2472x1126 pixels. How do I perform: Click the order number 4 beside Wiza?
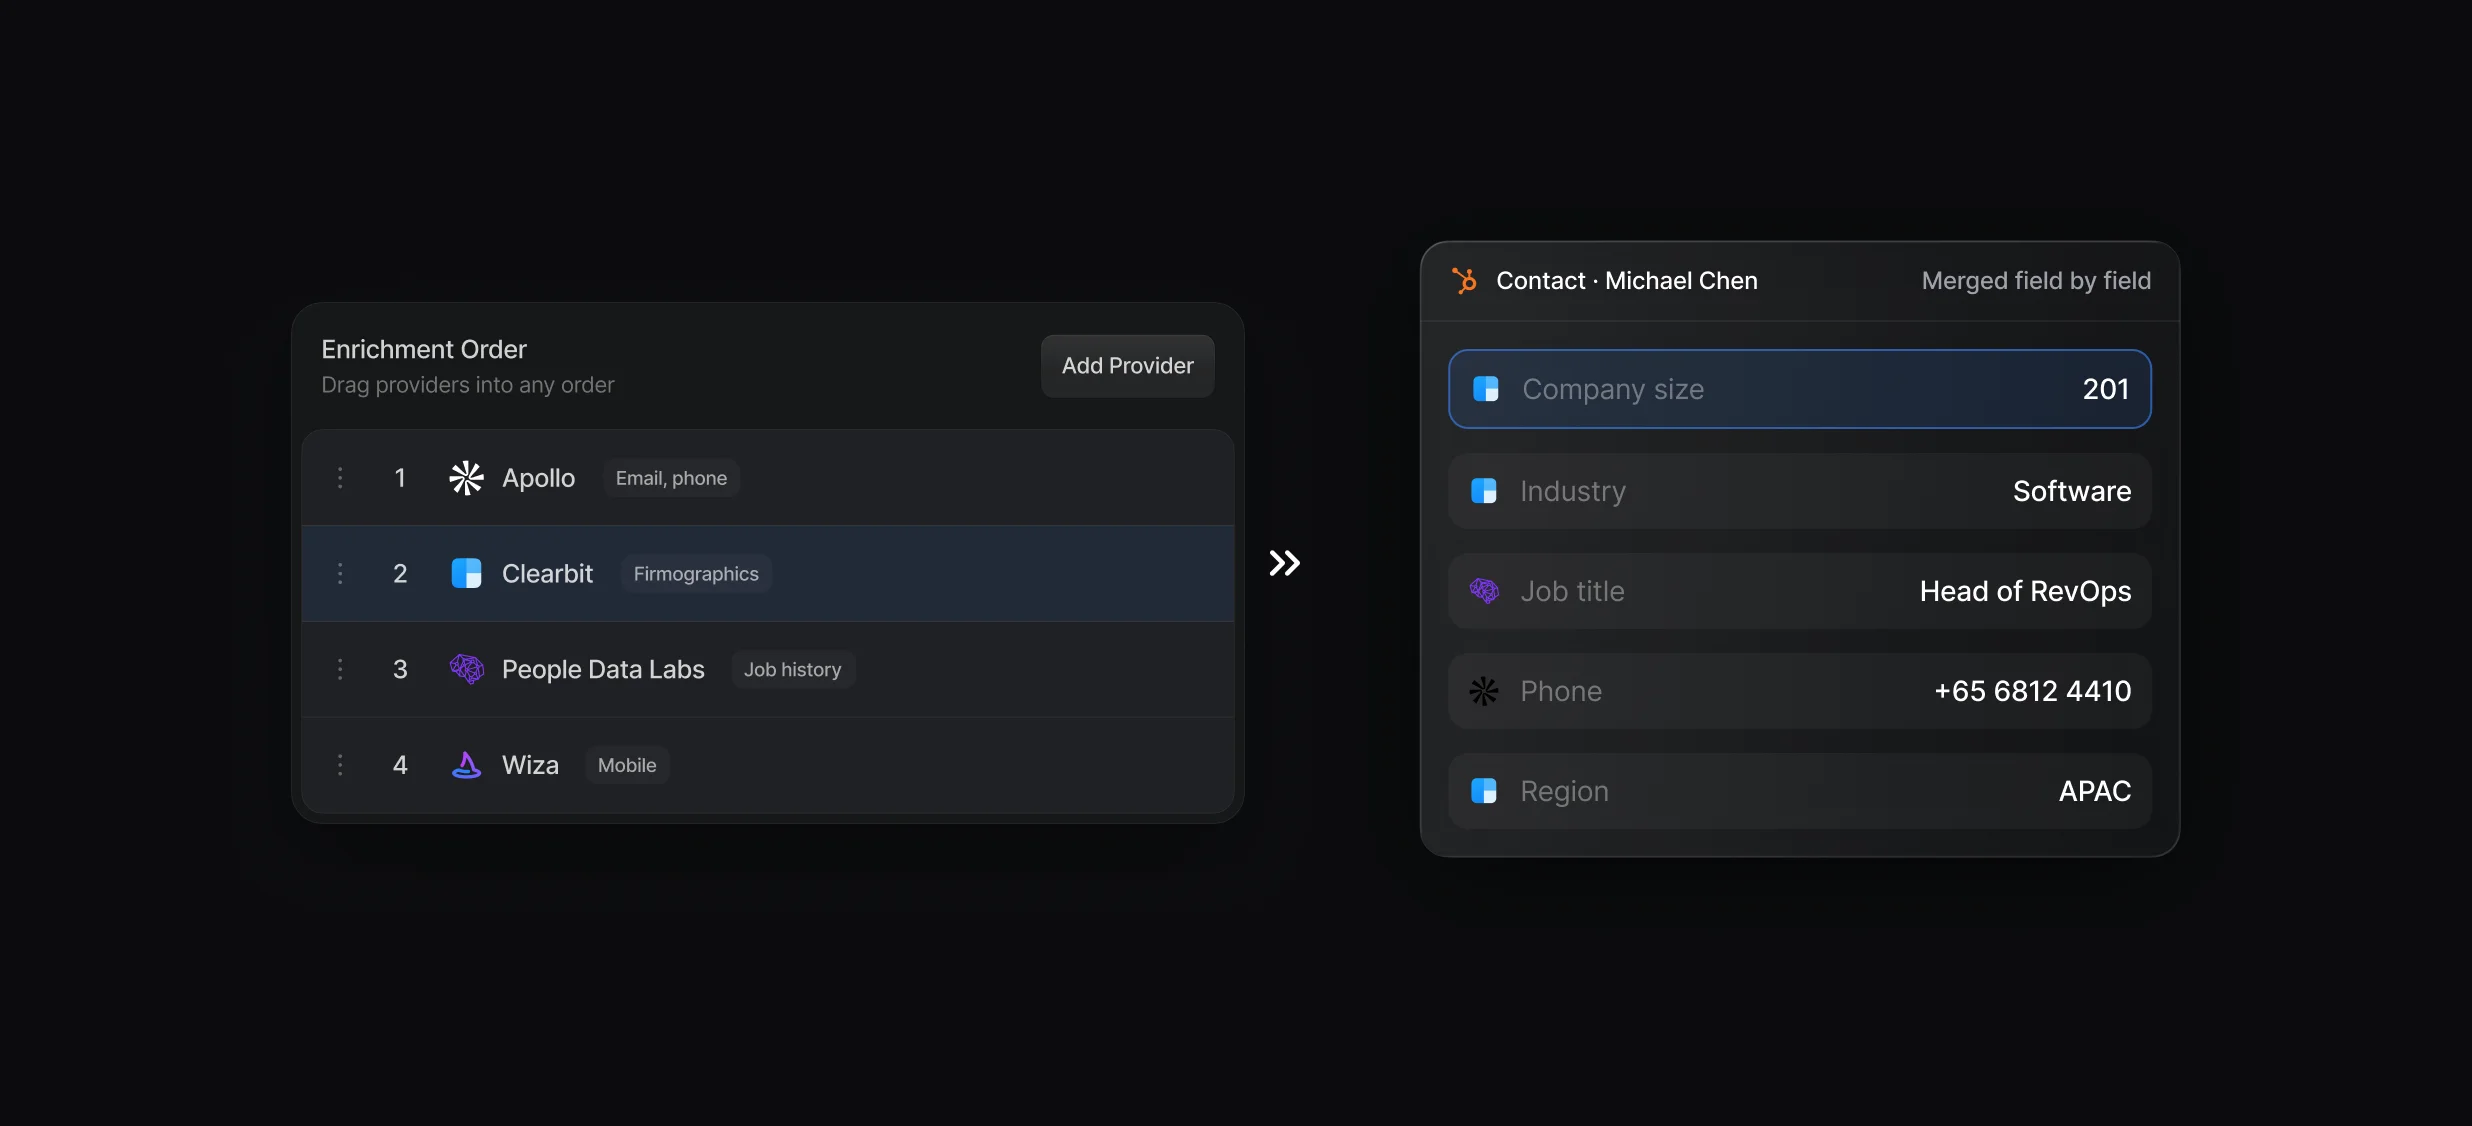tap(400, 765)
